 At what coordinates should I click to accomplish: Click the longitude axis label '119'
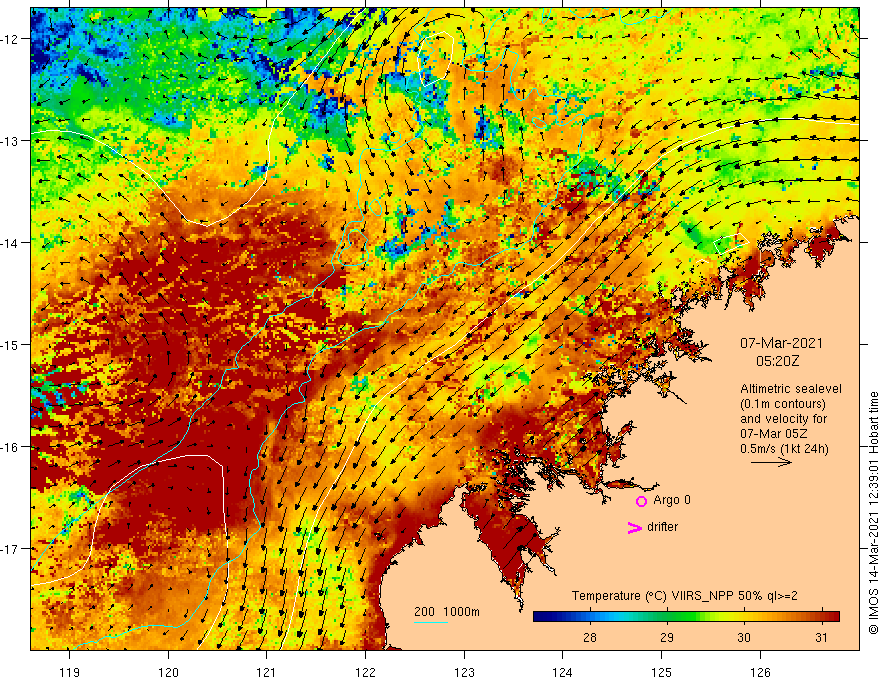[70, 672]
